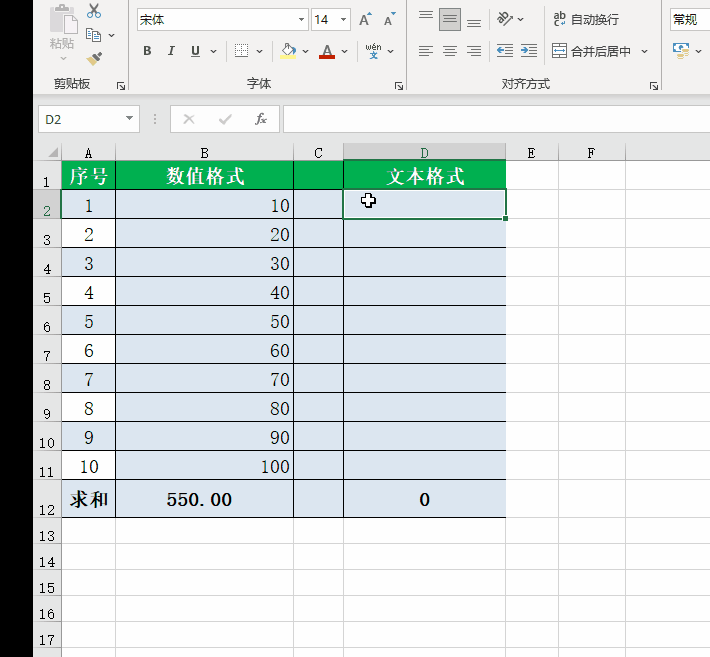Image resolution: width=710 pixels, height=657 pixels.
Task: Click the Paste (粘贴) button
Action: [63, 33]
